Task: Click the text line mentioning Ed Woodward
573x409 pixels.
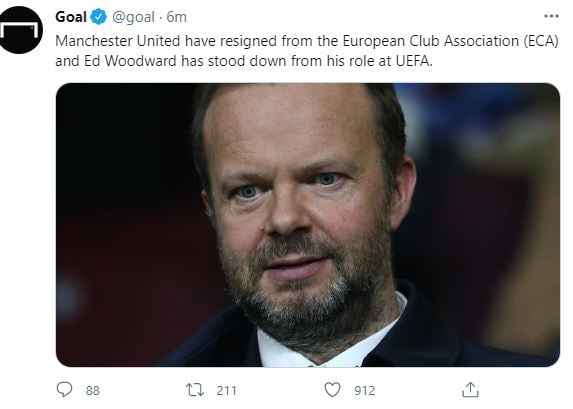Action: tap(244, 61)
